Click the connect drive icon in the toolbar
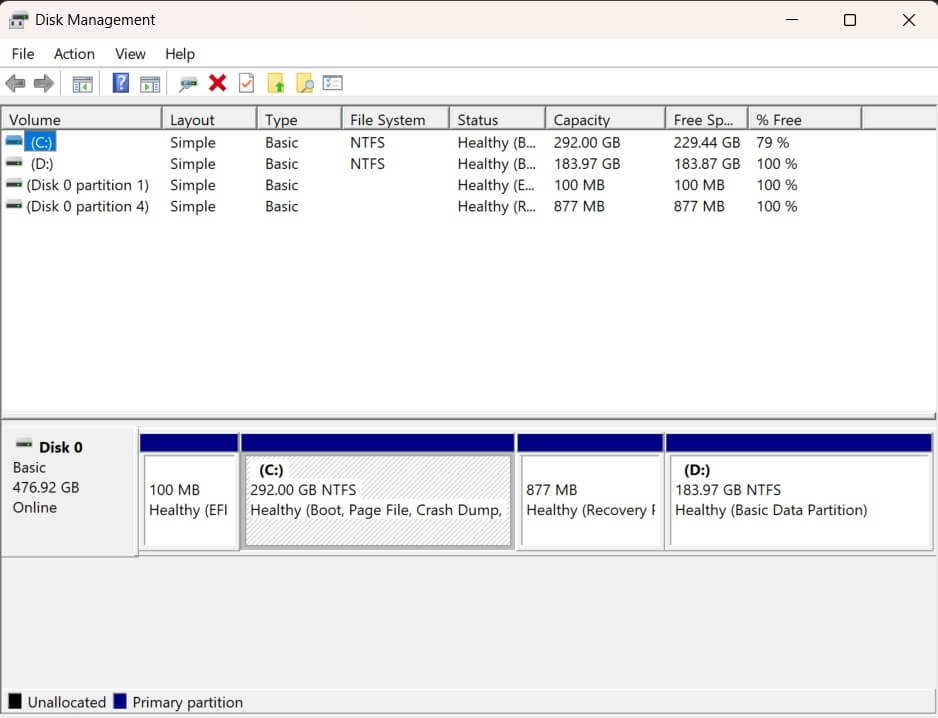The width and height of the screenshot is (938, 718). 188,84
